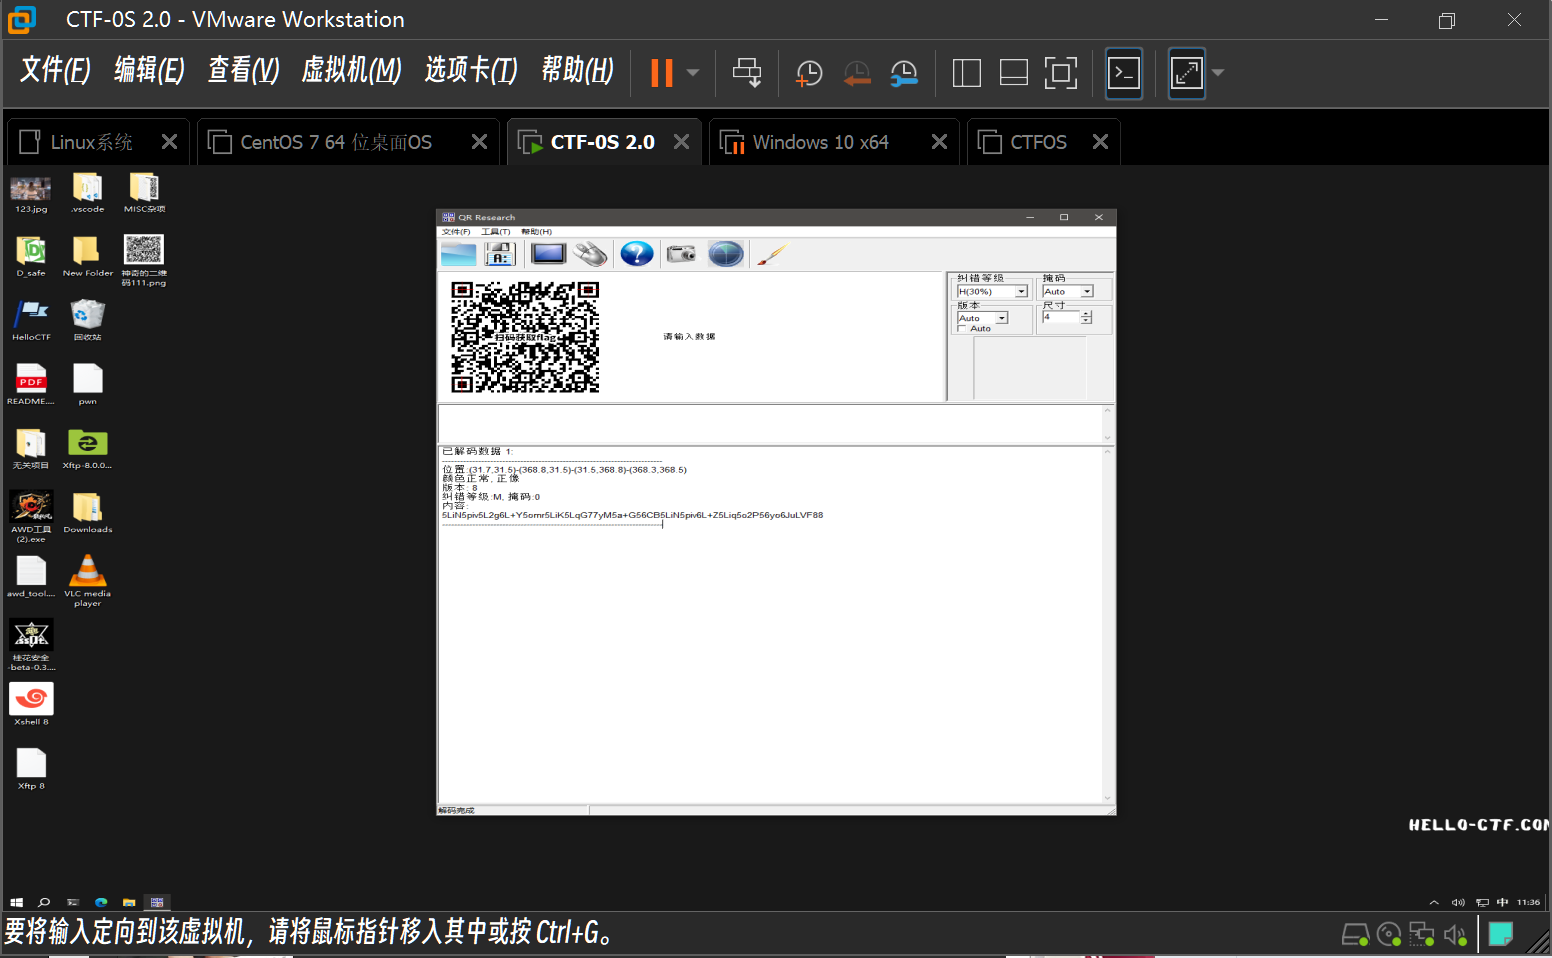Take a snapshot of this virtual machine

(808, 73)
